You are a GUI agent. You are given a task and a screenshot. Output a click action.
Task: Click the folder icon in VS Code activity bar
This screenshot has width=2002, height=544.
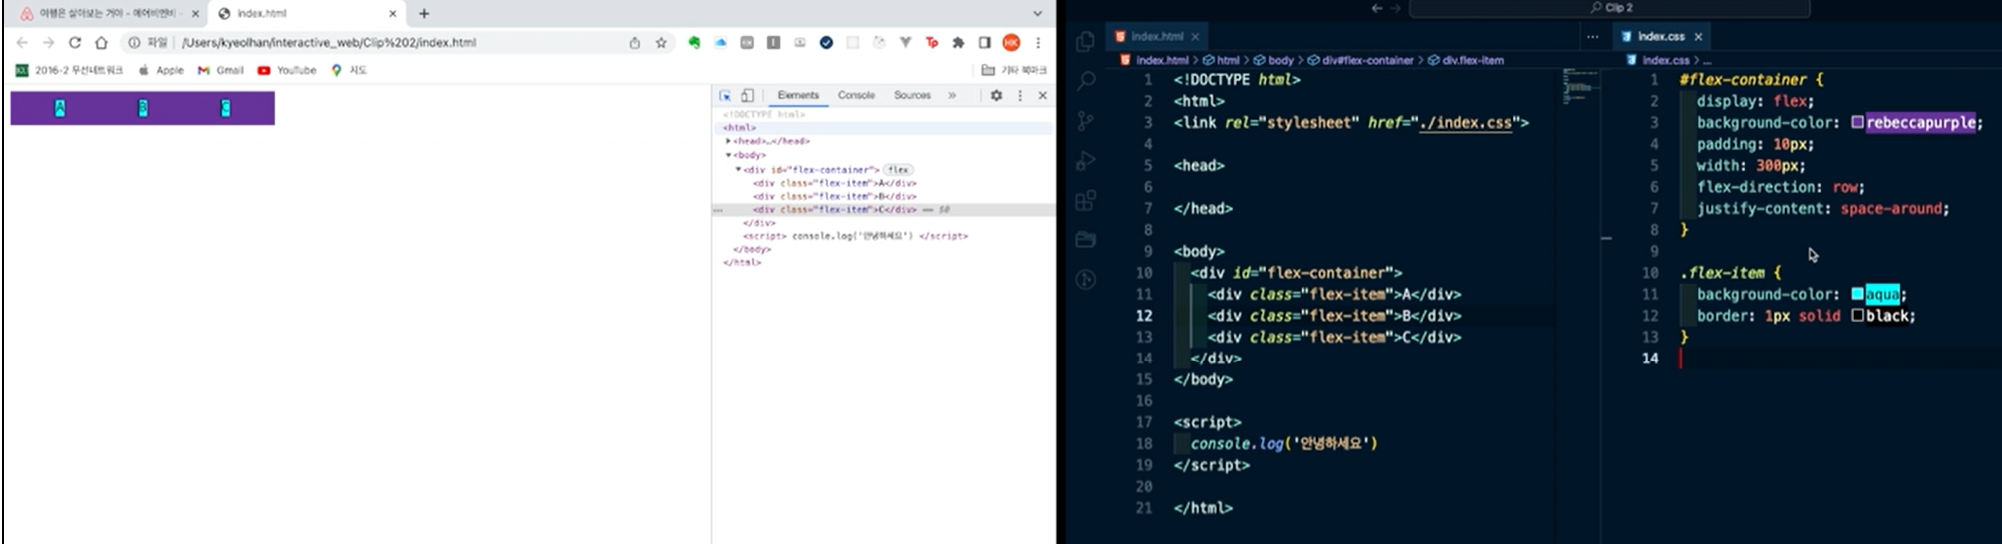click(1085, 240)
